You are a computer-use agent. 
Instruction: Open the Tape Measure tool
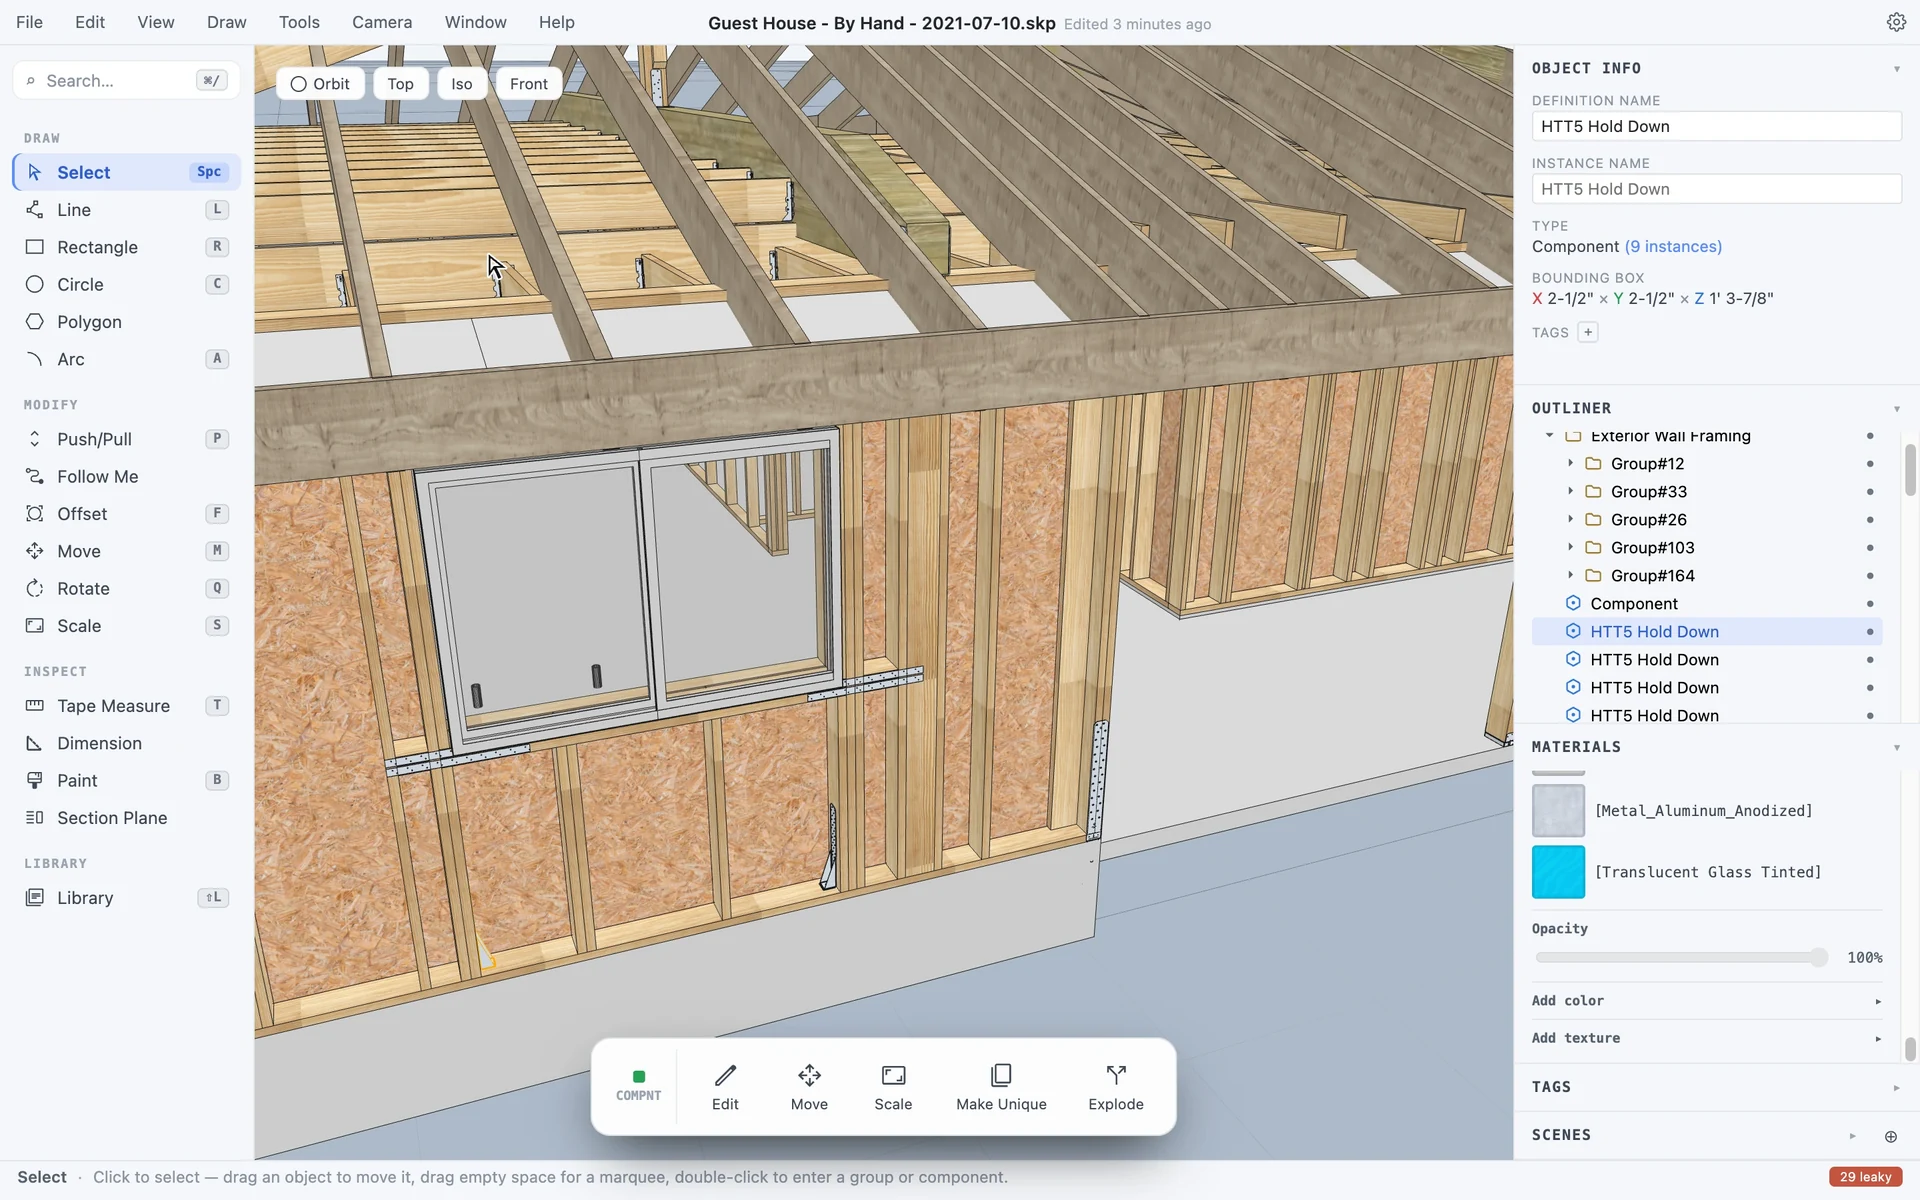[x=127, y=706]
